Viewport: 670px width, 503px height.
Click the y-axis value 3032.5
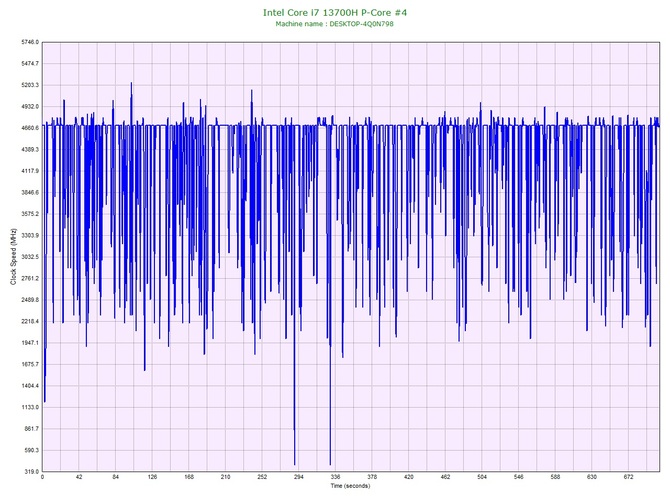coord(29,257)
